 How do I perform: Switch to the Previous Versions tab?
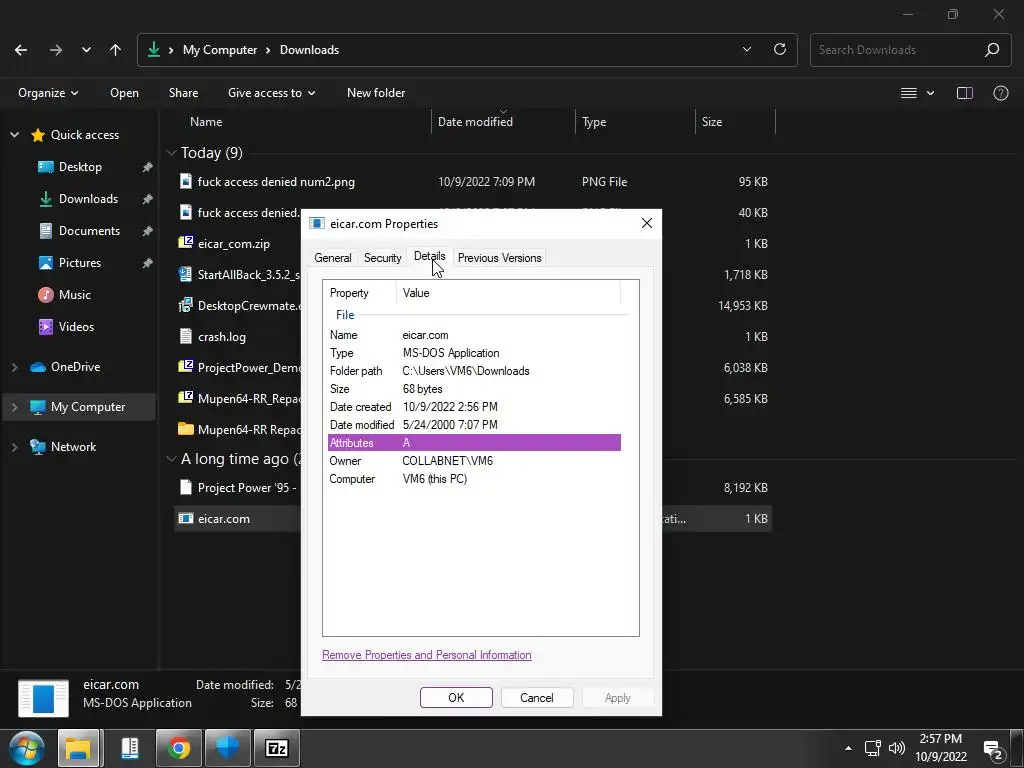[x=500, y=258]
